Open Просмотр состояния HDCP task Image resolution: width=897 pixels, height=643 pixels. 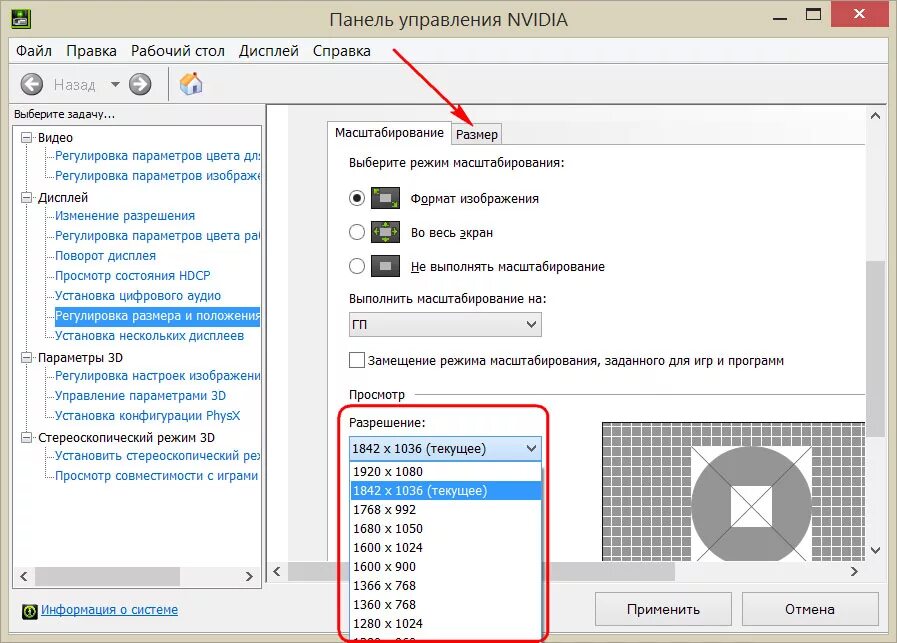pos(133,276)
